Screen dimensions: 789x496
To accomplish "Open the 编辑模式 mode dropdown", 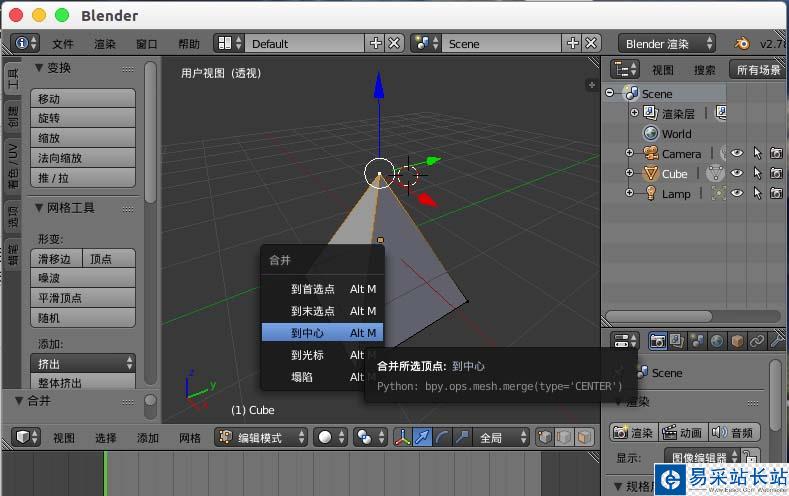I will pyautogui.click(x=261, y=437).
